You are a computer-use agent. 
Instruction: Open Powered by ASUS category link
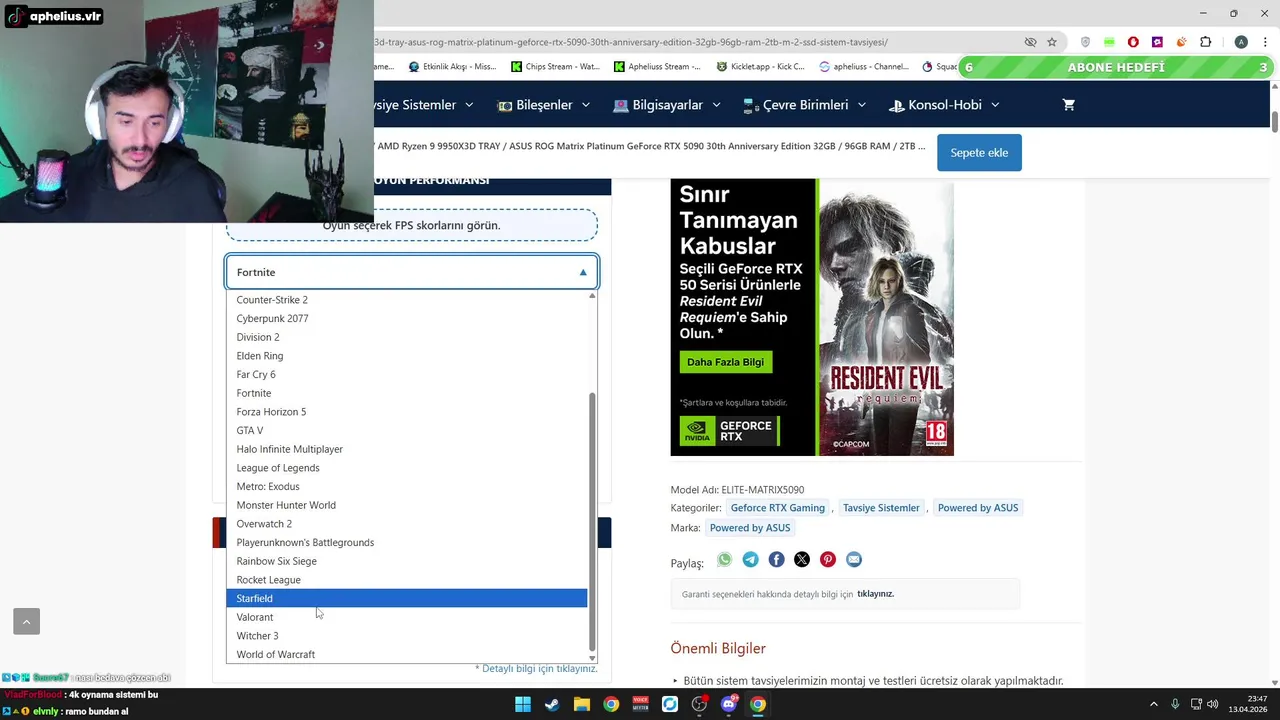[x=978, y=508]
